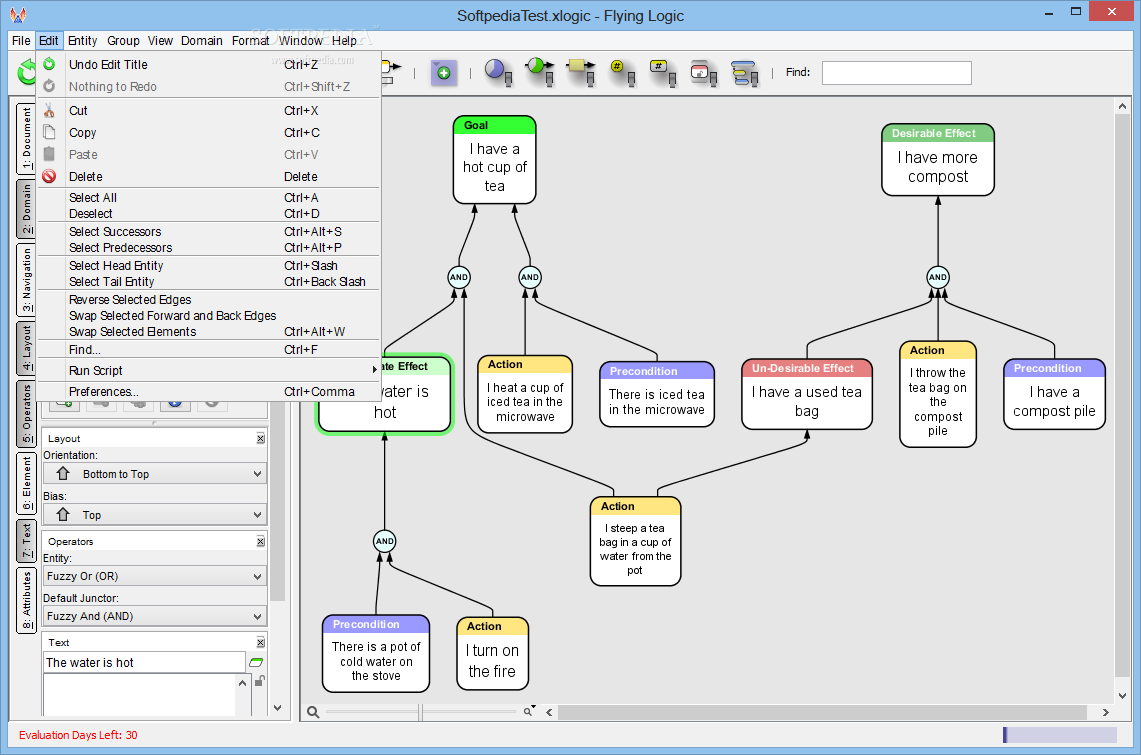Toggle the green circle edge weights toolbar icon
This screenshot has width=1141, height=755.
[540, 72]
